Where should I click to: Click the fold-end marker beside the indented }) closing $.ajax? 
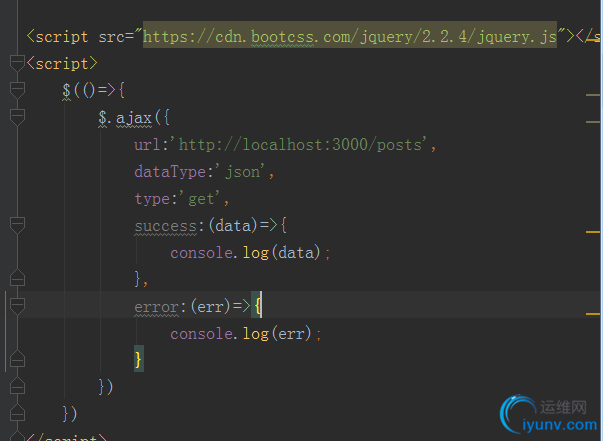pyautogui.click(x=17, y=386)
